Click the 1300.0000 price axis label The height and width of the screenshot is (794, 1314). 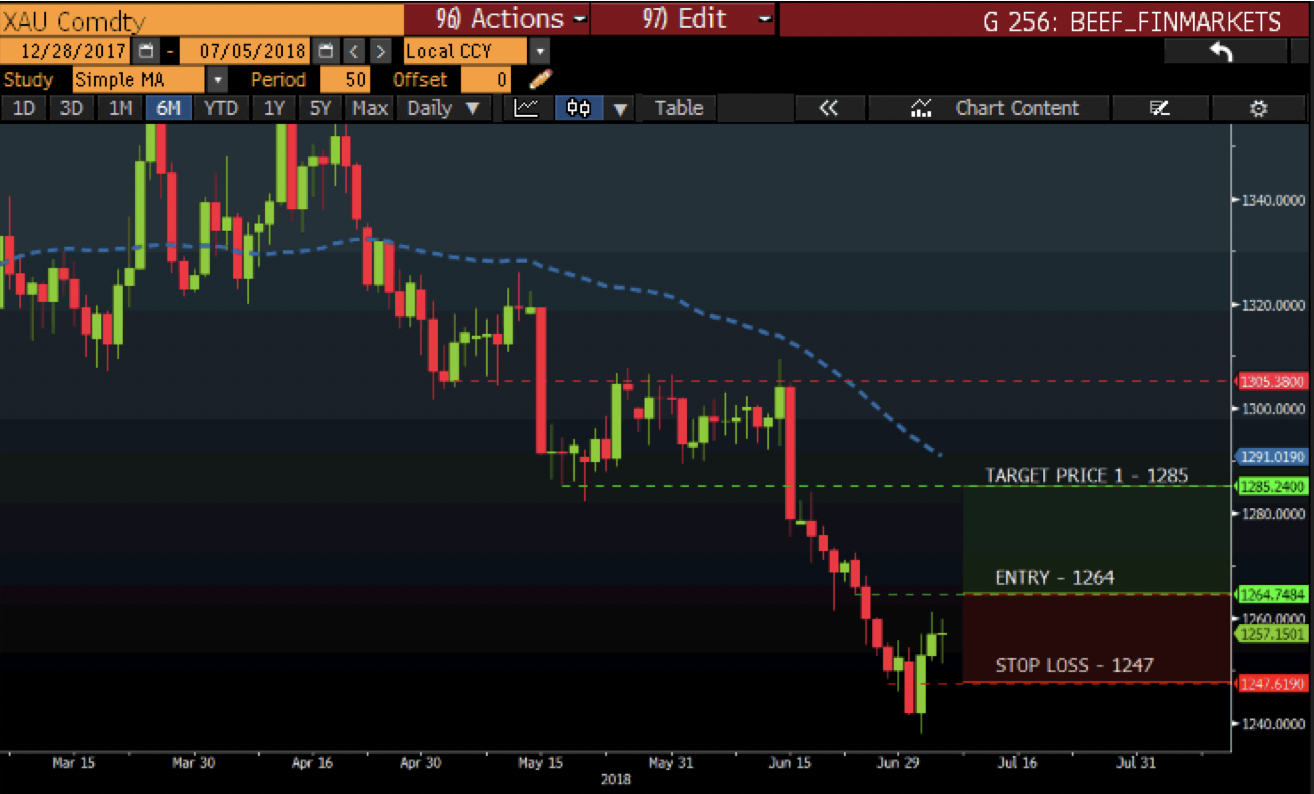pos(1273,409)
